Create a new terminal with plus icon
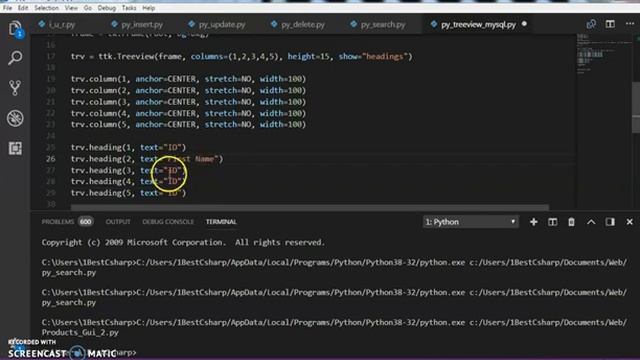The image size is (640, 360). 533,222
